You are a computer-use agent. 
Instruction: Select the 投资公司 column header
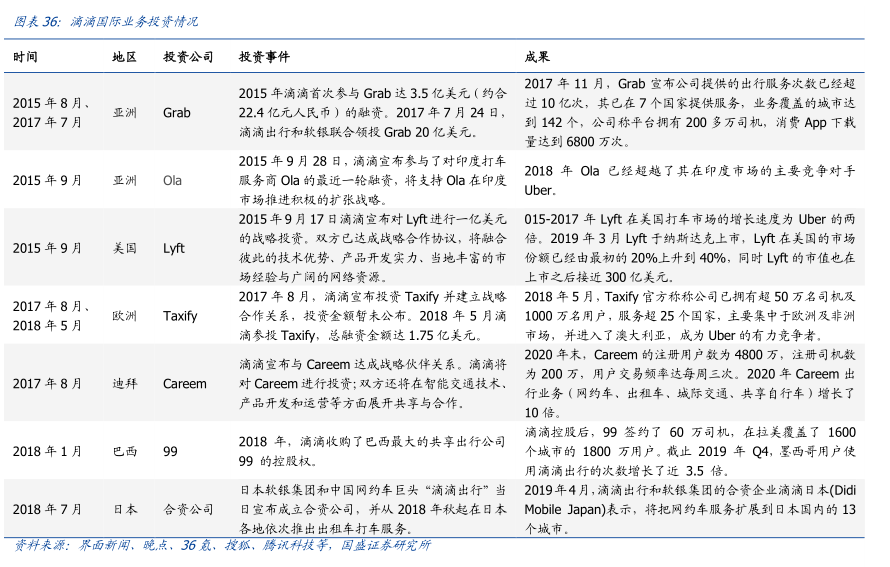[x=188, y=57]
